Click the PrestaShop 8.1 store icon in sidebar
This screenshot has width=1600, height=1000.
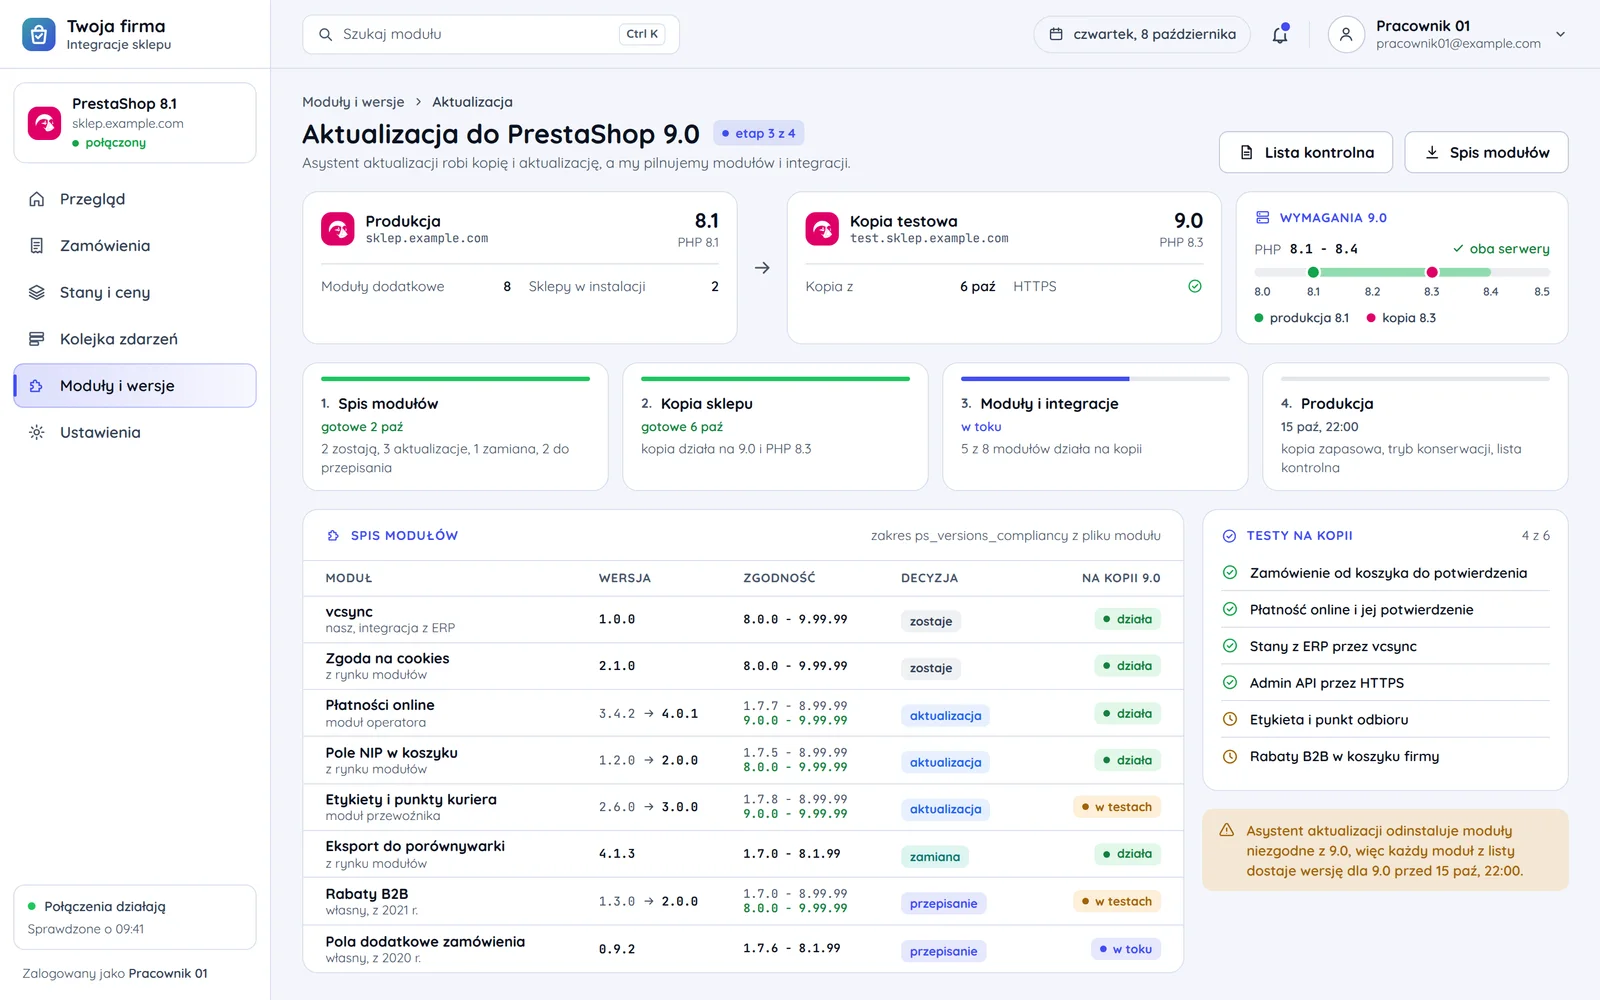[x=44, y=123]
